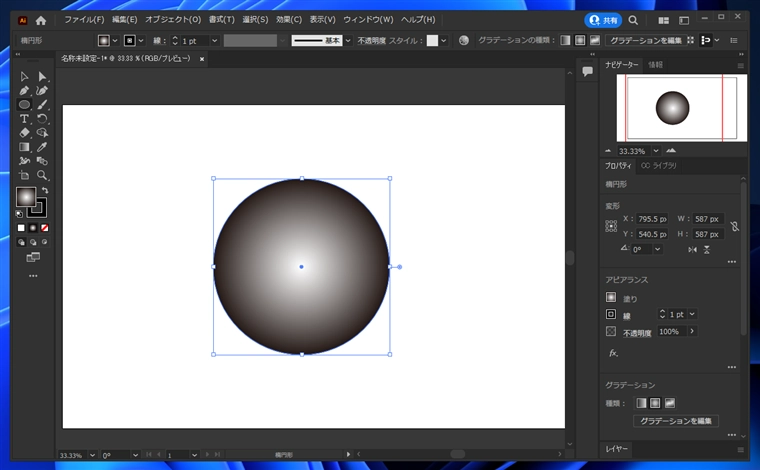Open graphic style dropdown in control bar
Image resolution: width=760 pixels, height=470 pixels.
443,41
